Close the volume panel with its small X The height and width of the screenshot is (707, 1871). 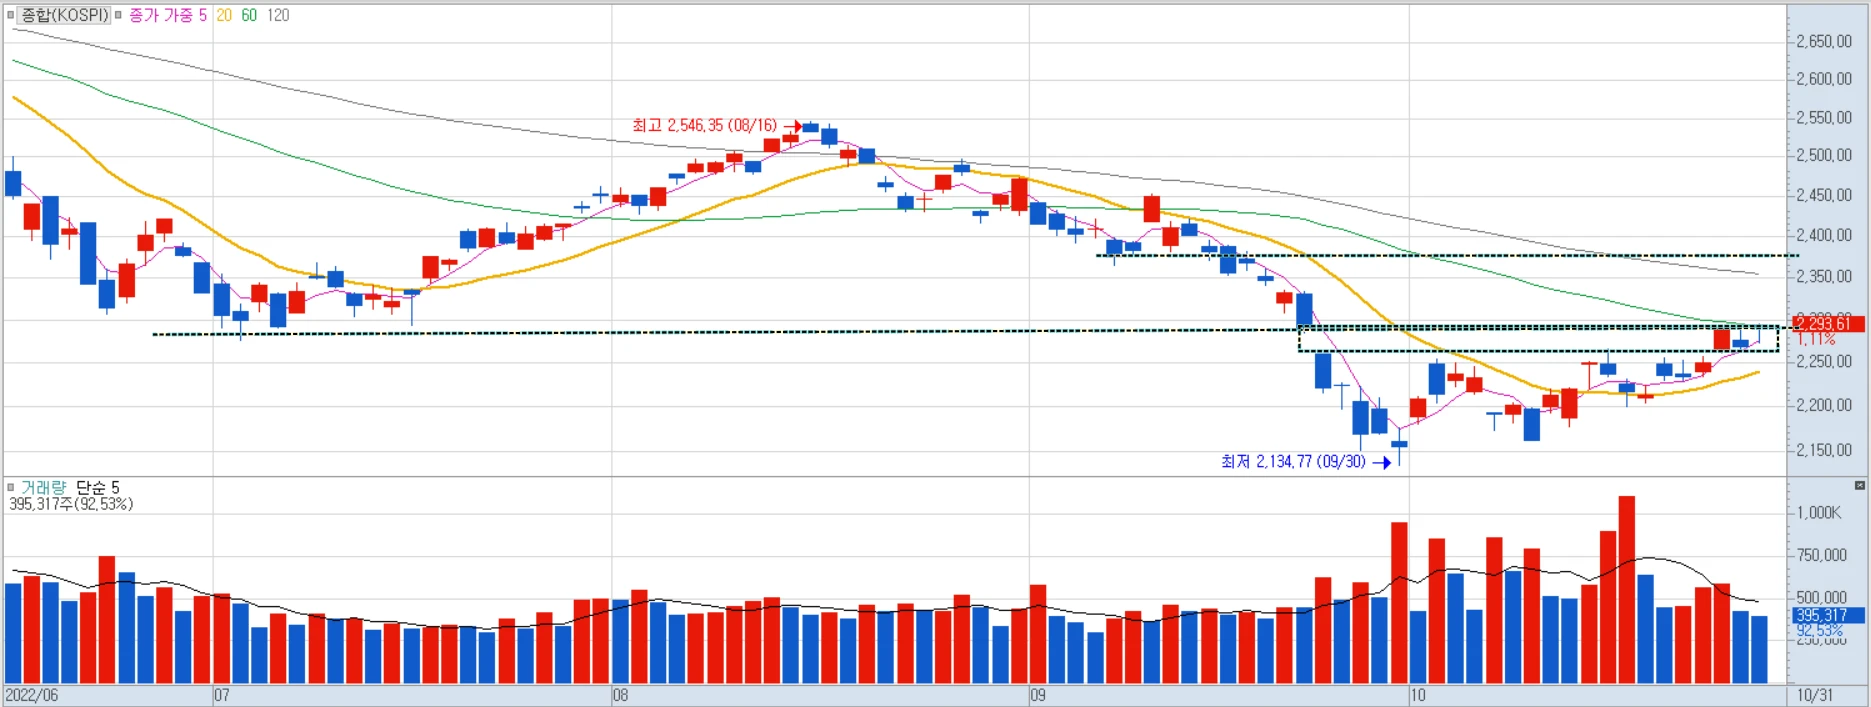click(x=1860, y=486)
